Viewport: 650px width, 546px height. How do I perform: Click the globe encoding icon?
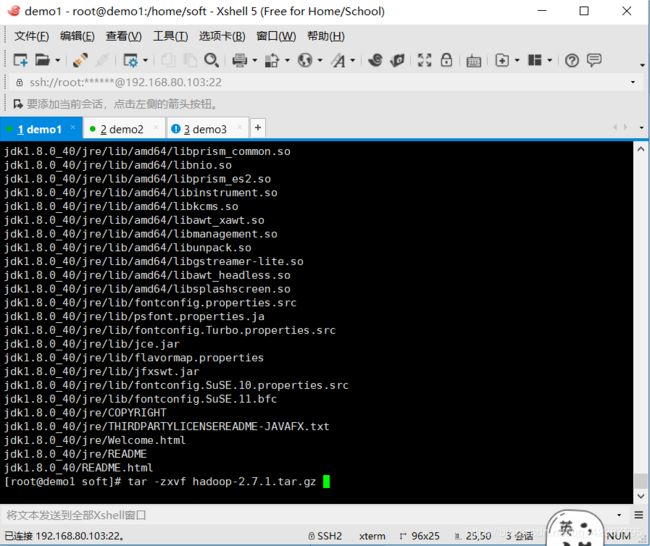[x=305, y=61]
